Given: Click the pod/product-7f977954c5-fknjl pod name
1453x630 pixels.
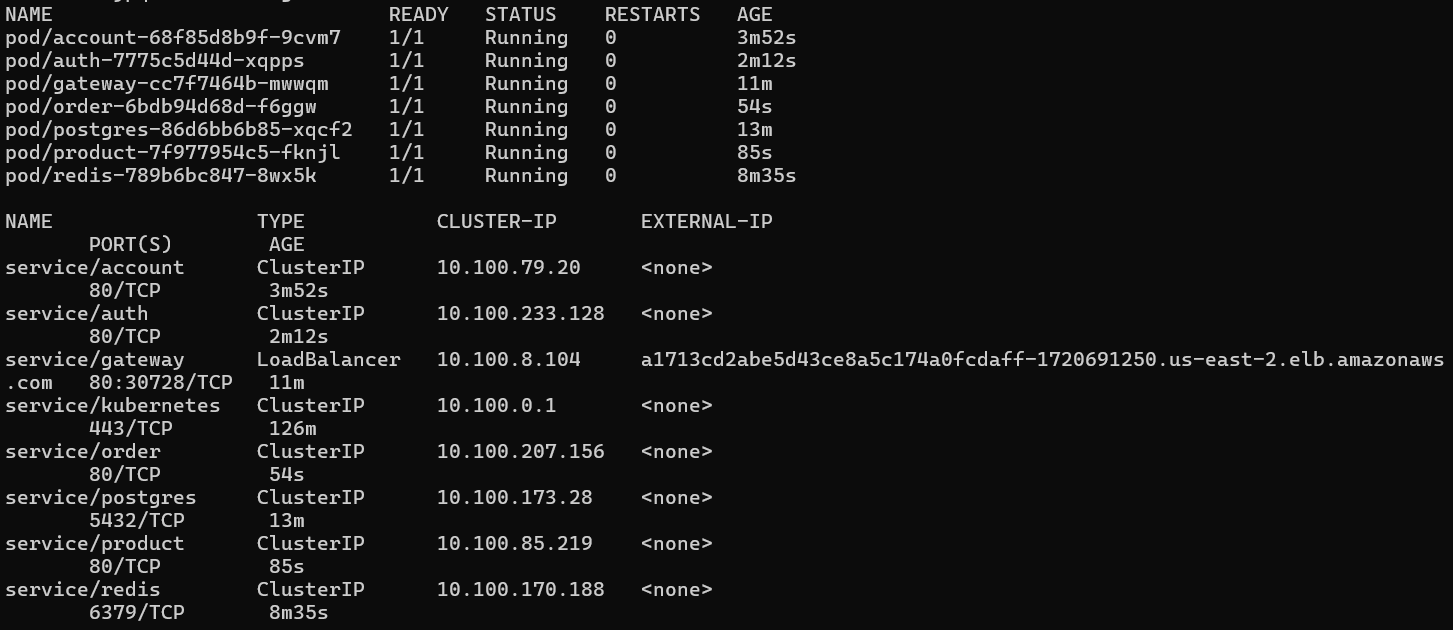Looking at the screenshot, I should point(173,153).
